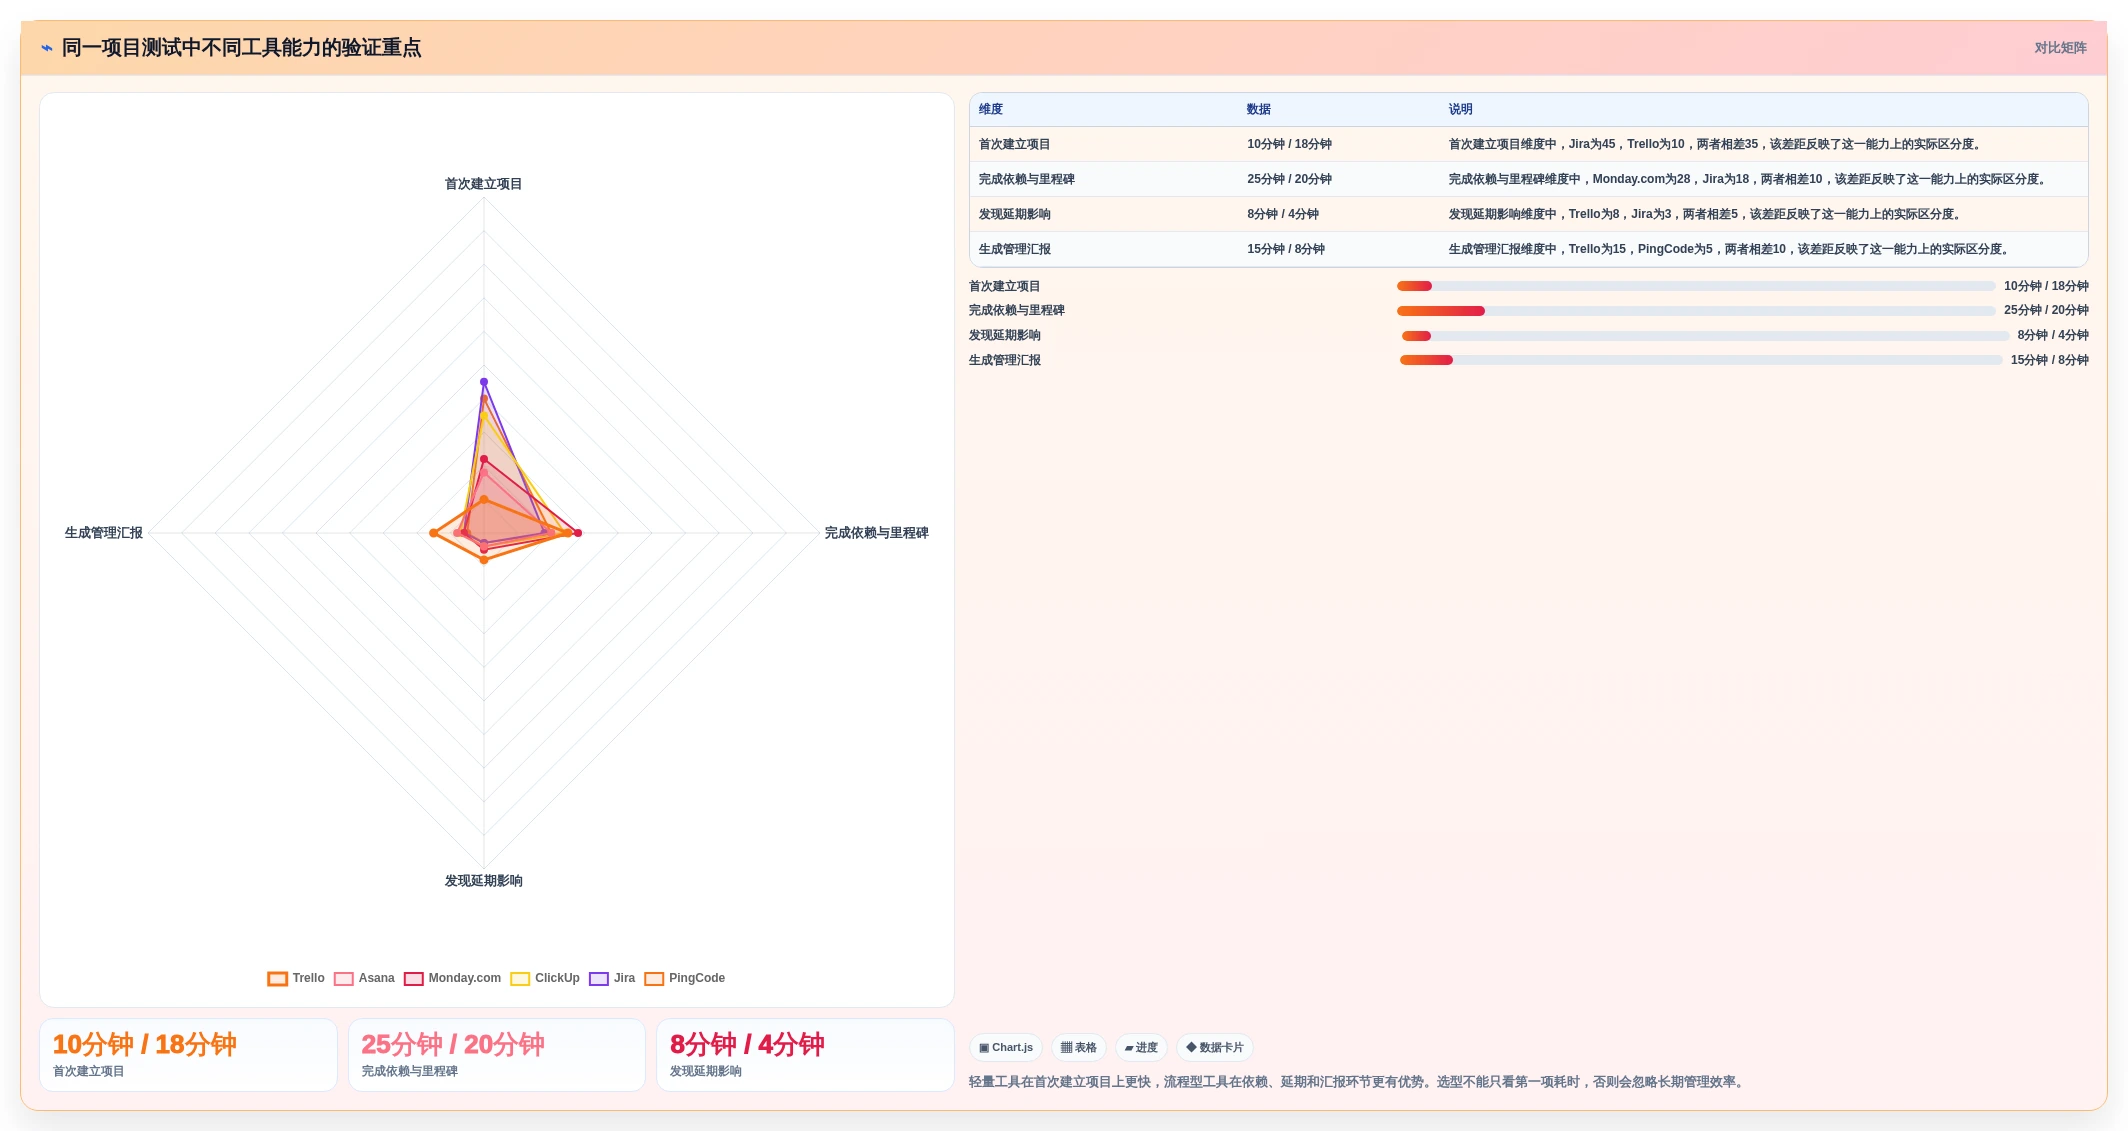The image size is (2128, 1131).
Task: Click the 发现延期影响 progress bar
Action: (x=1705, y=336)
